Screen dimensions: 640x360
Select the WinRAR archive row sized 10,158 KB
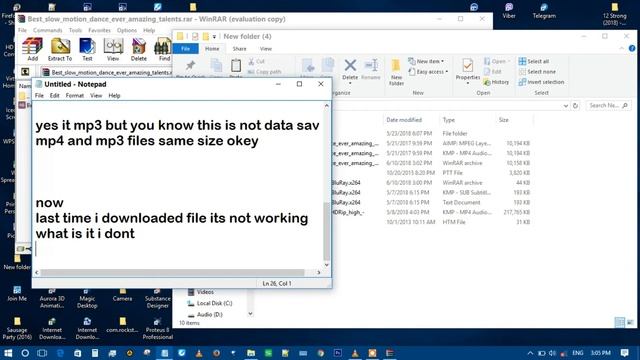[432, 163]
